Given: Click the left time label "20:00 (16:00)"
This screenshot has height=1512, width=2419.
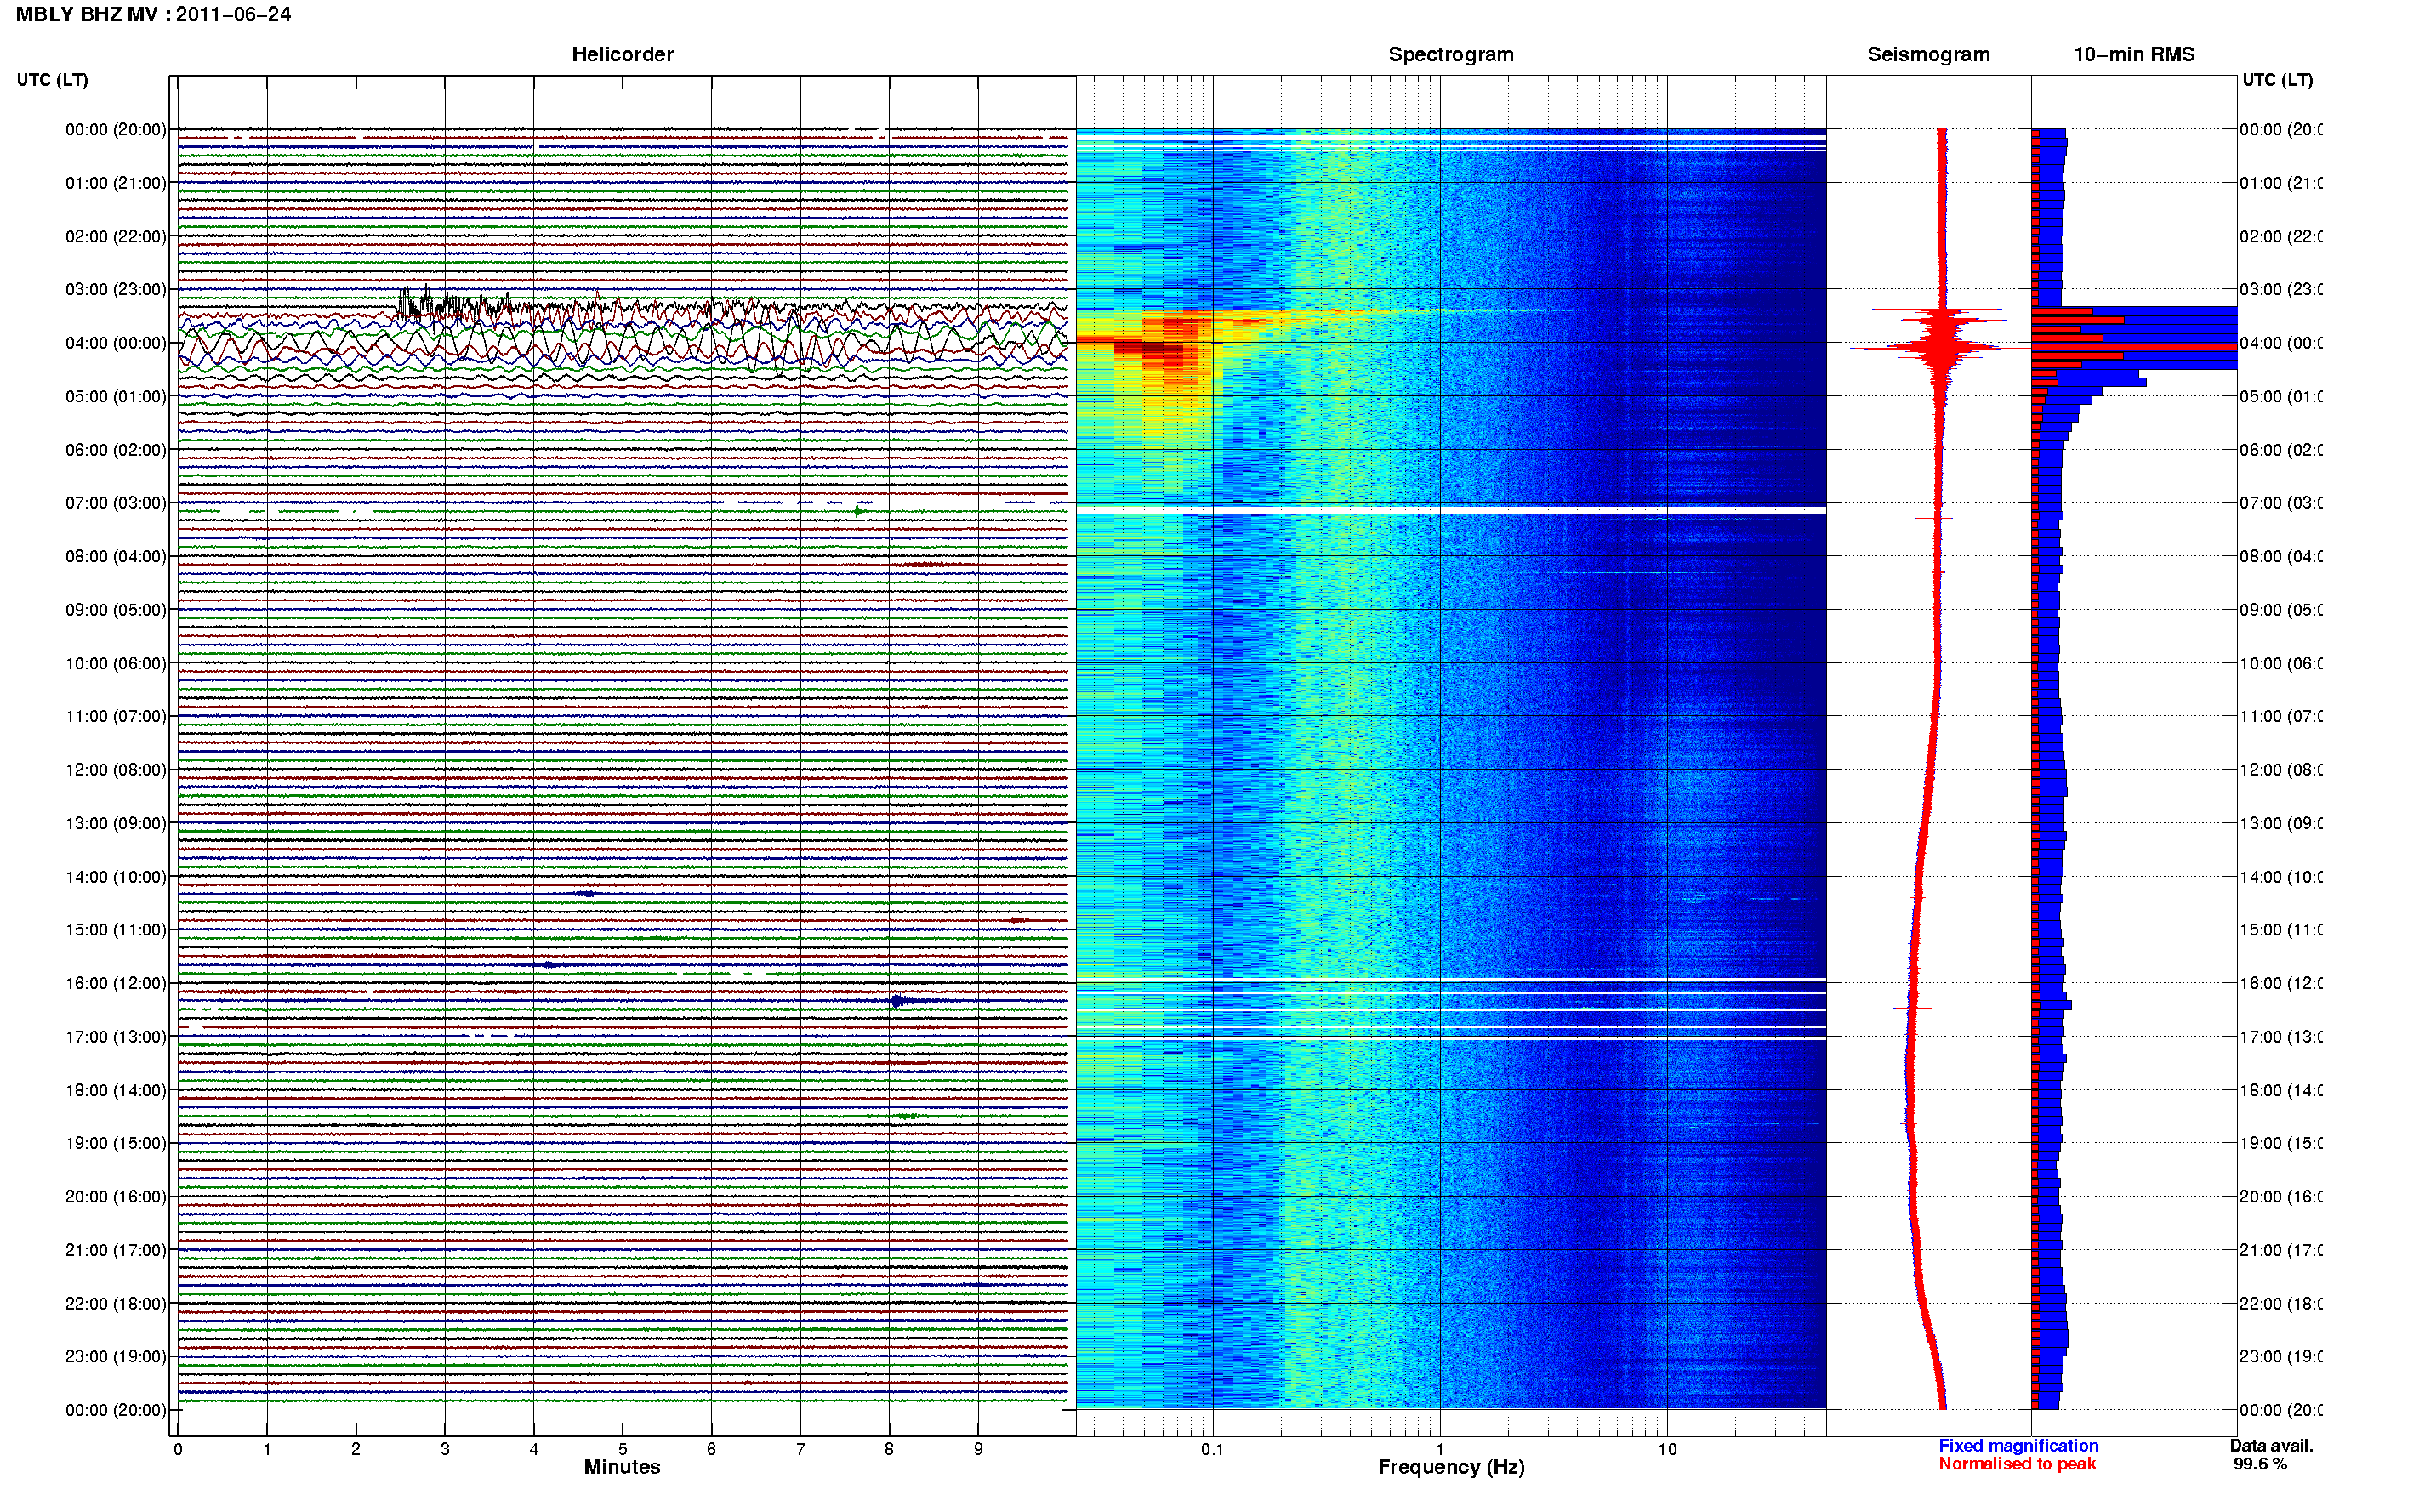Looking at the screenshot, I should click(x=116, y=1197).
